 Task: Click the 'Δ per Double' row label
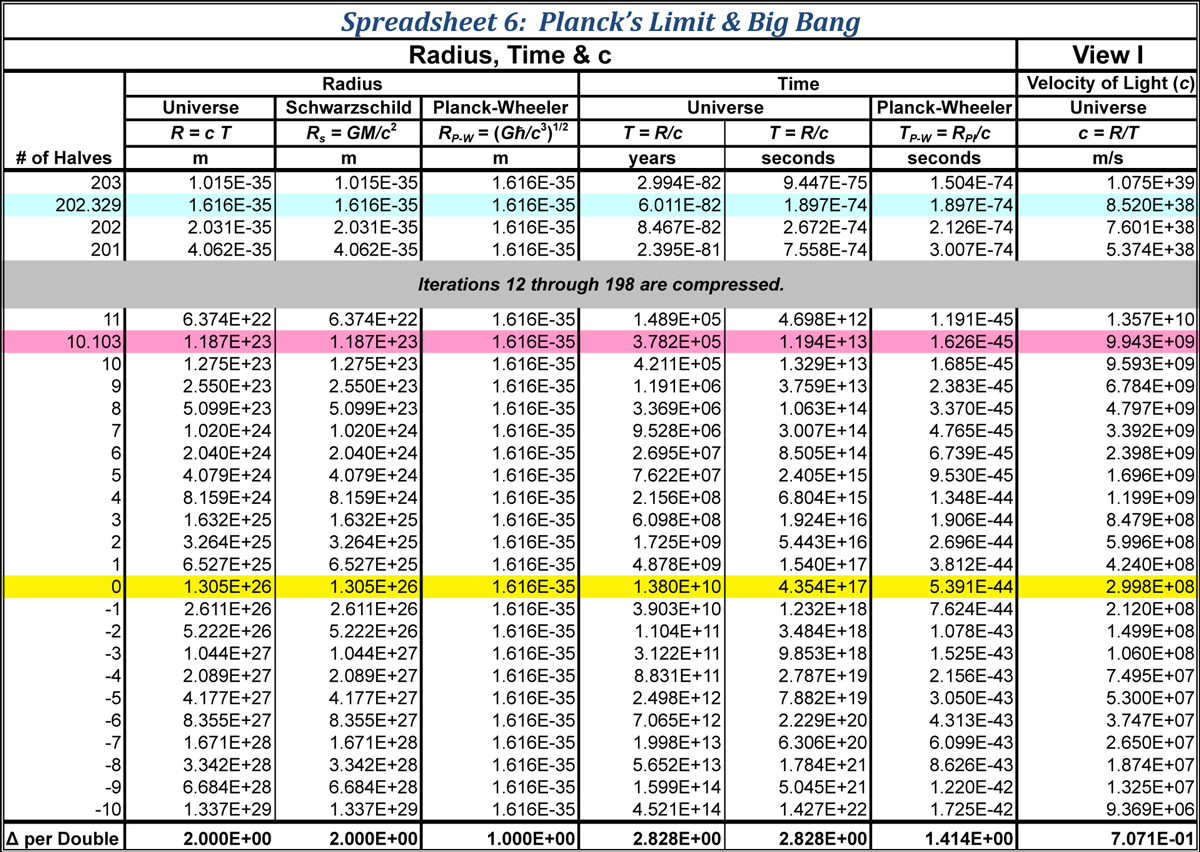(65, 837)
